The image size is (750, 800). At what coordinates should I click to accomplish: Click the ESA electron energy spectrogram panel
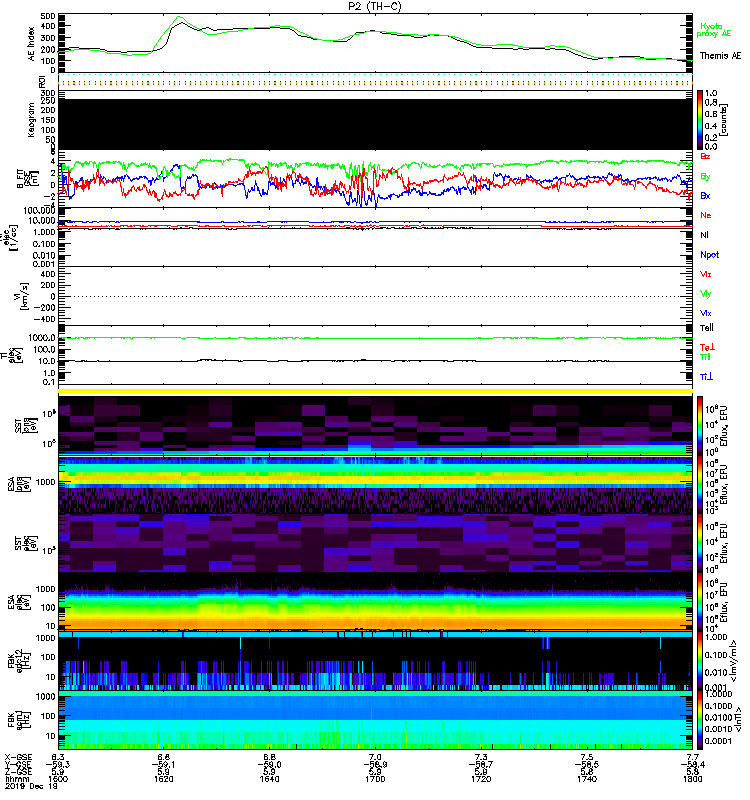[375, 602]
